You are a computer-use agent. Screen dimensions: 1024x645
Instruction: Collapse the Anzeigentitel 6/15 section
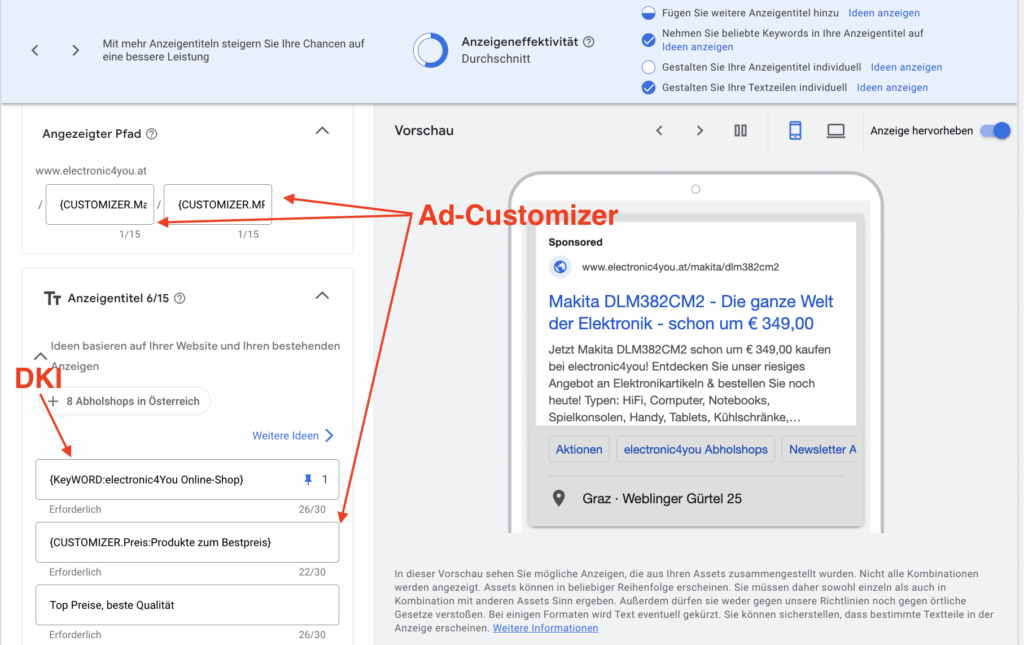[x=321, y=296]
